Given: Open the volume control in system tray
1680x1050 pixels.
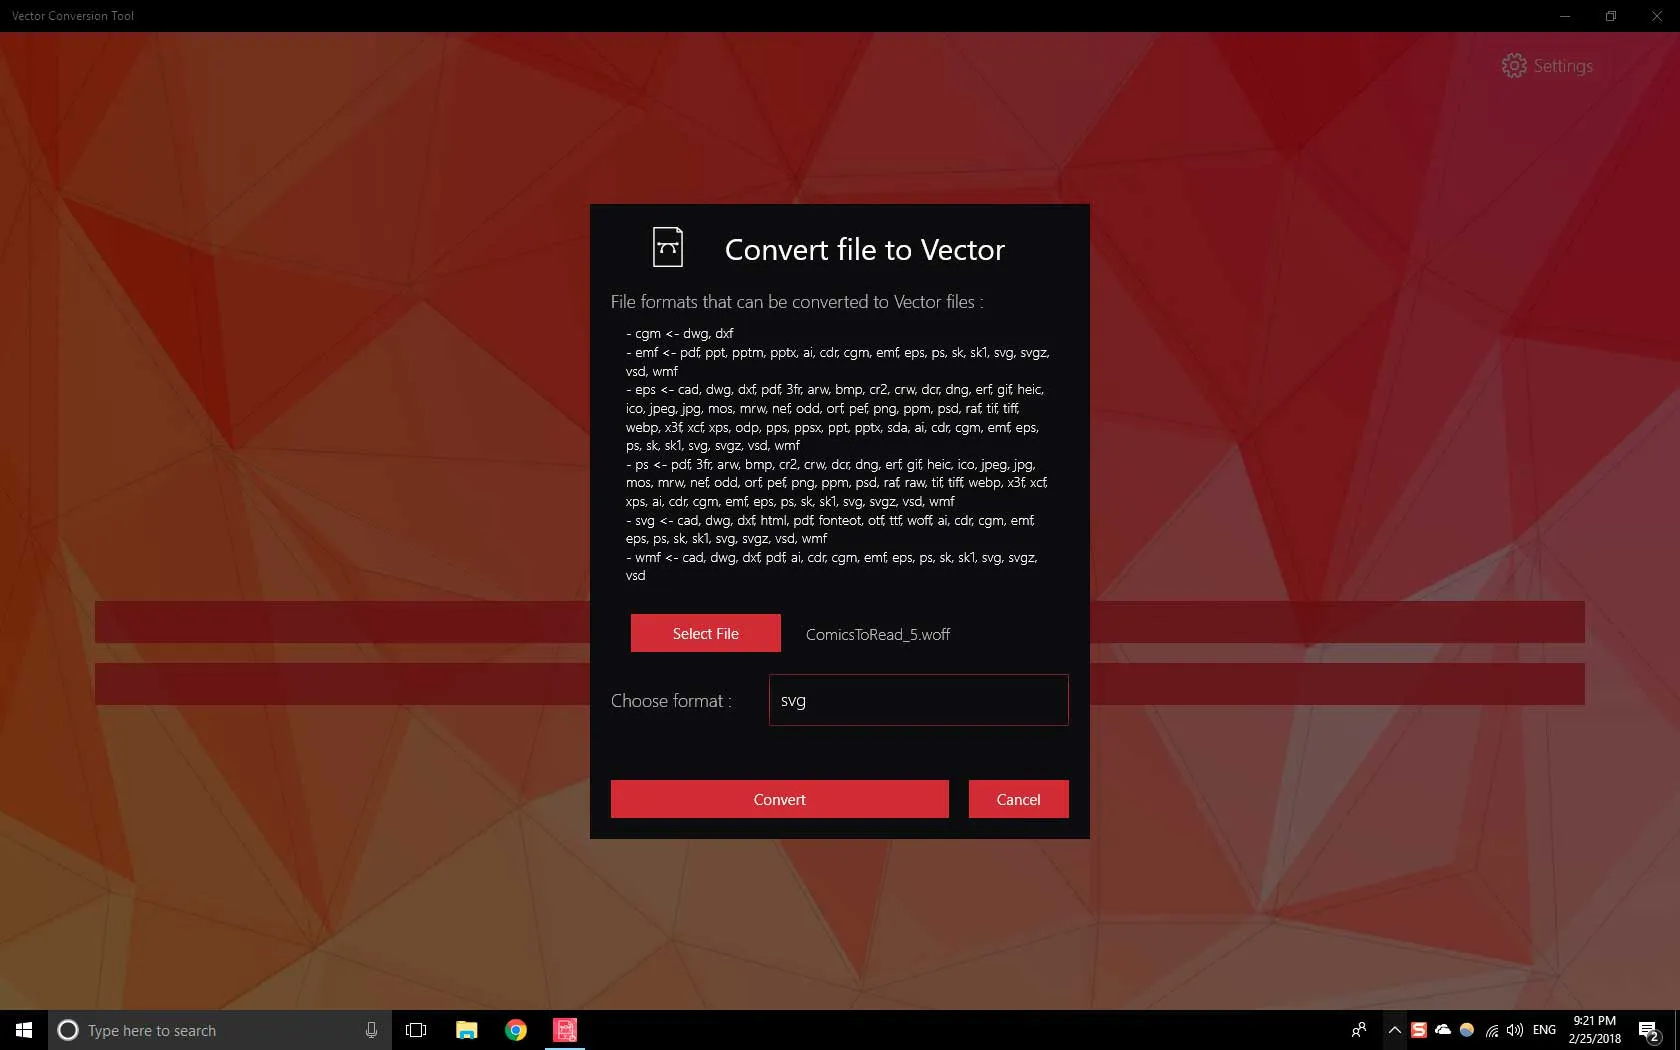Looking at the screenshot, I should coord(1515,1030).
